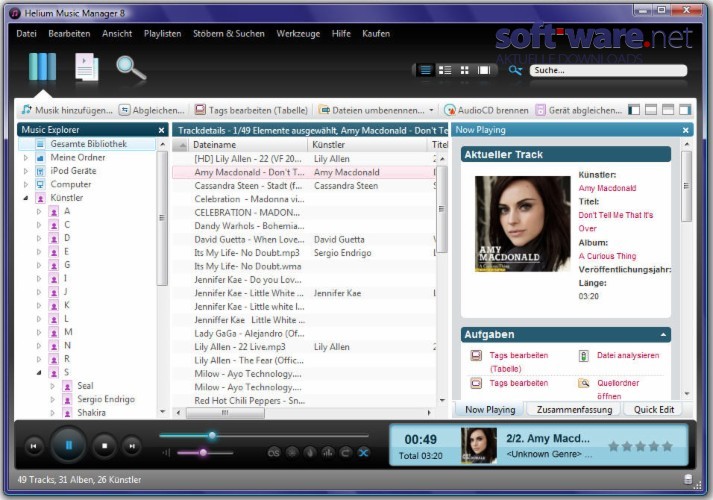Toggle right panel layout icon
713x500 pixels.
click(685, 110)
